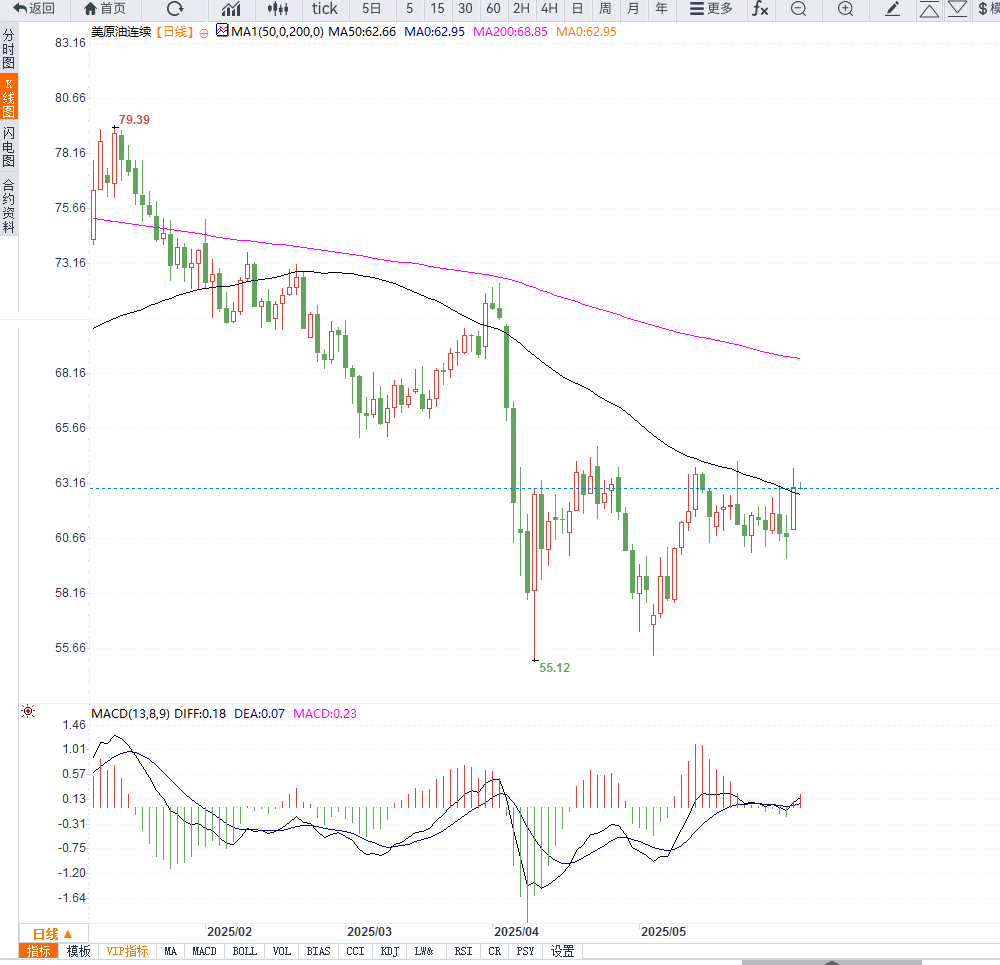Image resolution: width=1000 pixels, height=965 pixels.
Task: Expand the 更多 menu
Action: pyautogui.click(x=711, y=9)
